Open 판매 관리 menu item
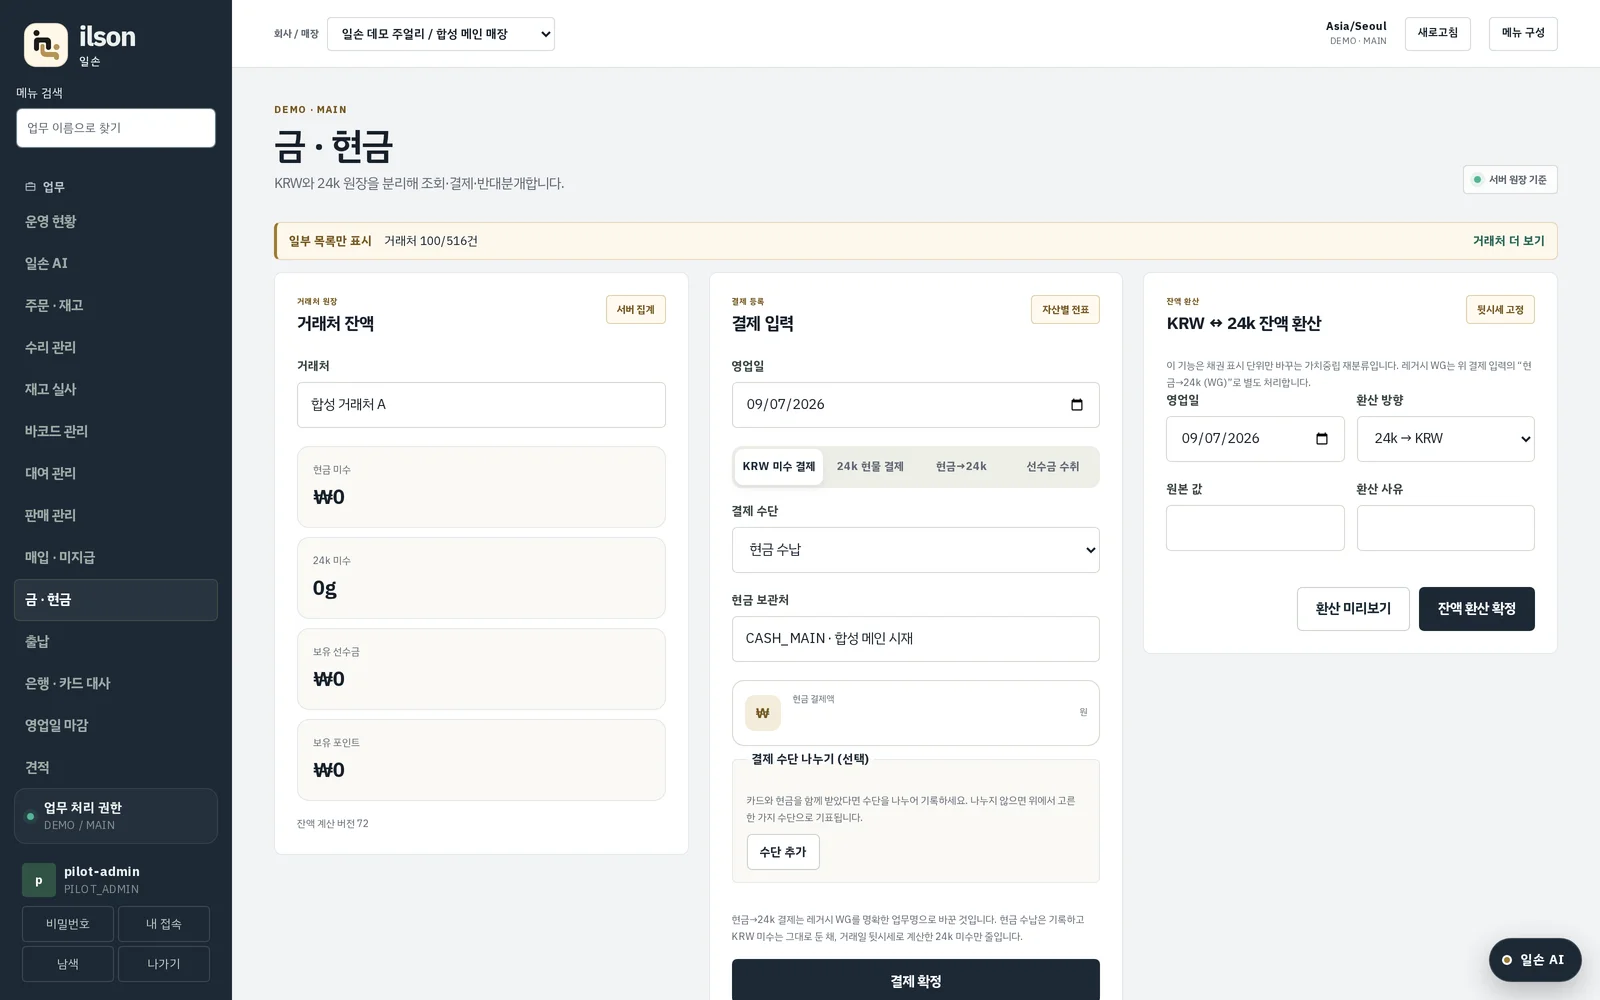Viewport: 1600px width, 1000px height. coord(116,516)
